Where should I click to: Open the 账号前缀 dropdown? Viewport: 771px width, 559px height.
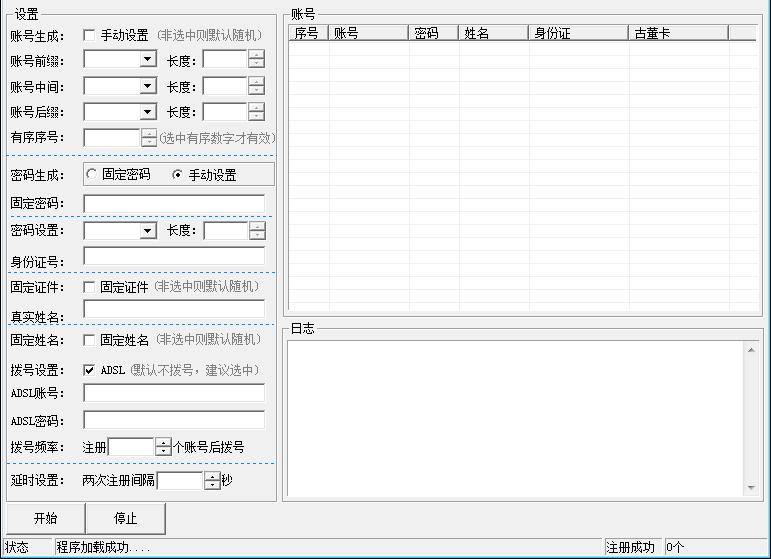point(148,60)
